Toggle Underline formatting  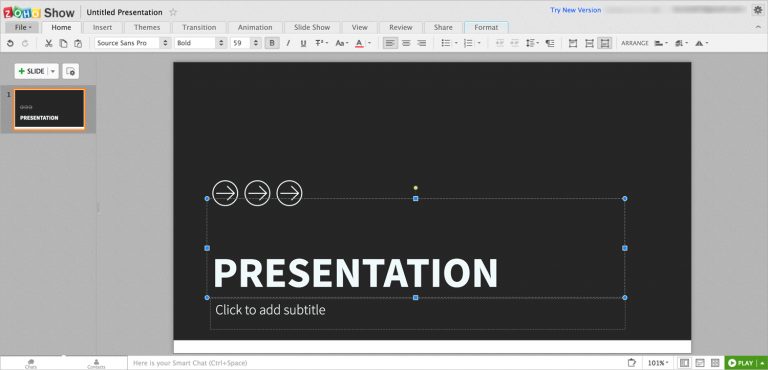pyautogui.click(x=303, y=43)
